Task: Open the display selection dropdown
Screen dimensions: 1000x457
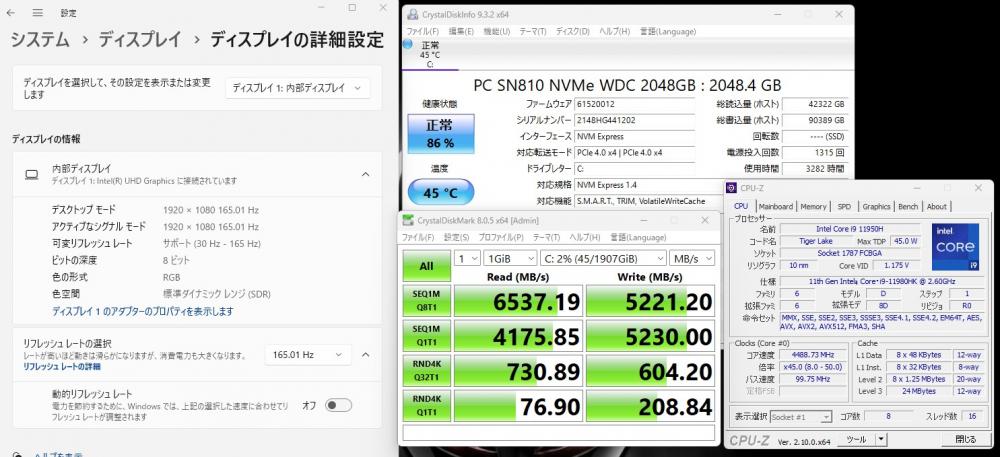Action: tap(298, 88)
